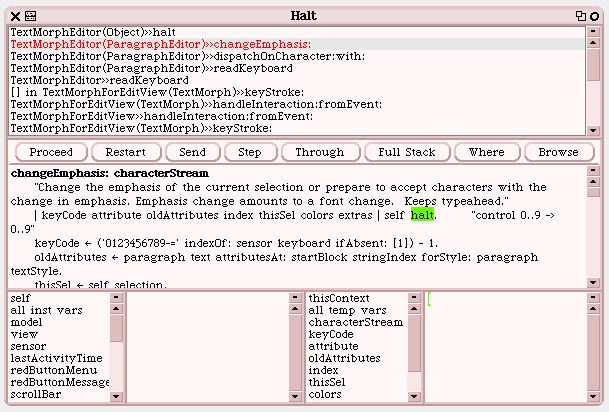This screenshot has height=412, width=609.
Task: Select 'self' in receiver inspector list
Action: click(x=59, y=298)
